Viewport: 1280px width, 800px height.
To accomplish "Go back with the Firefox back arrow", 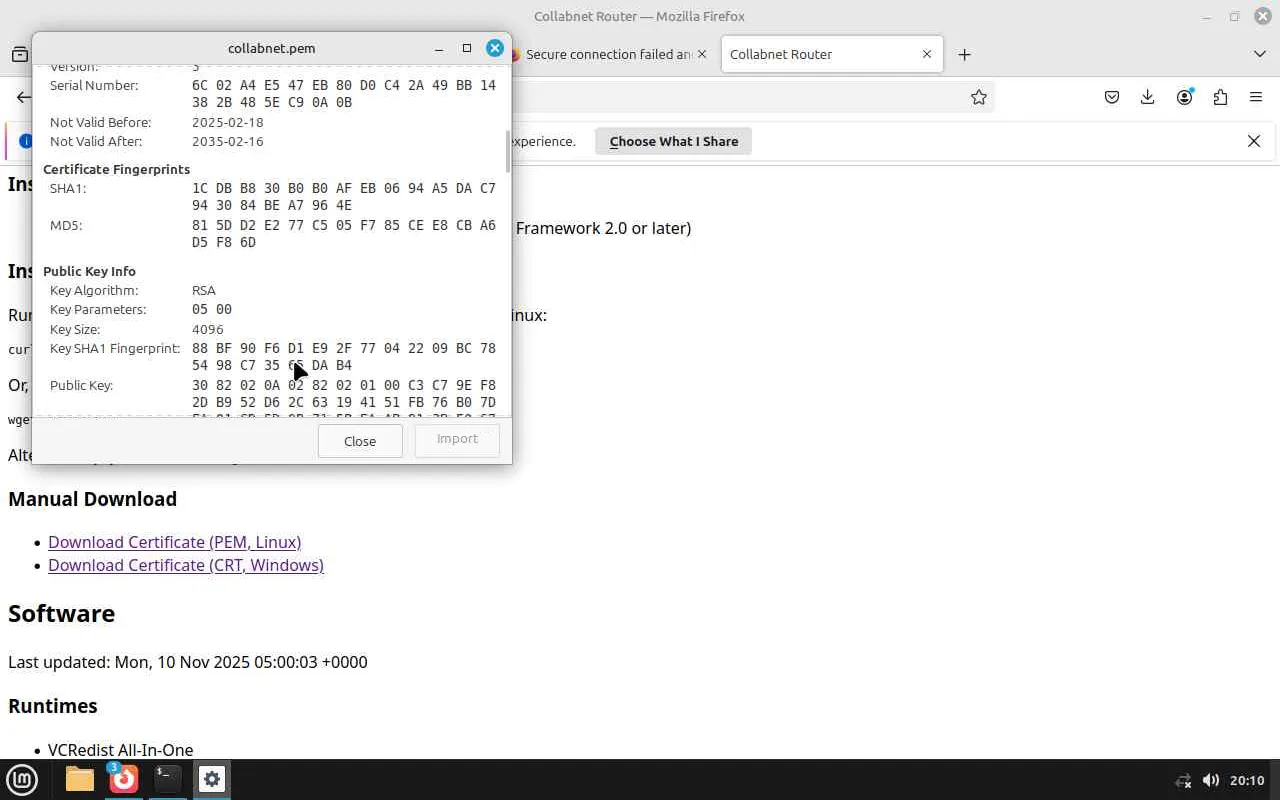I will coord(23,97).
